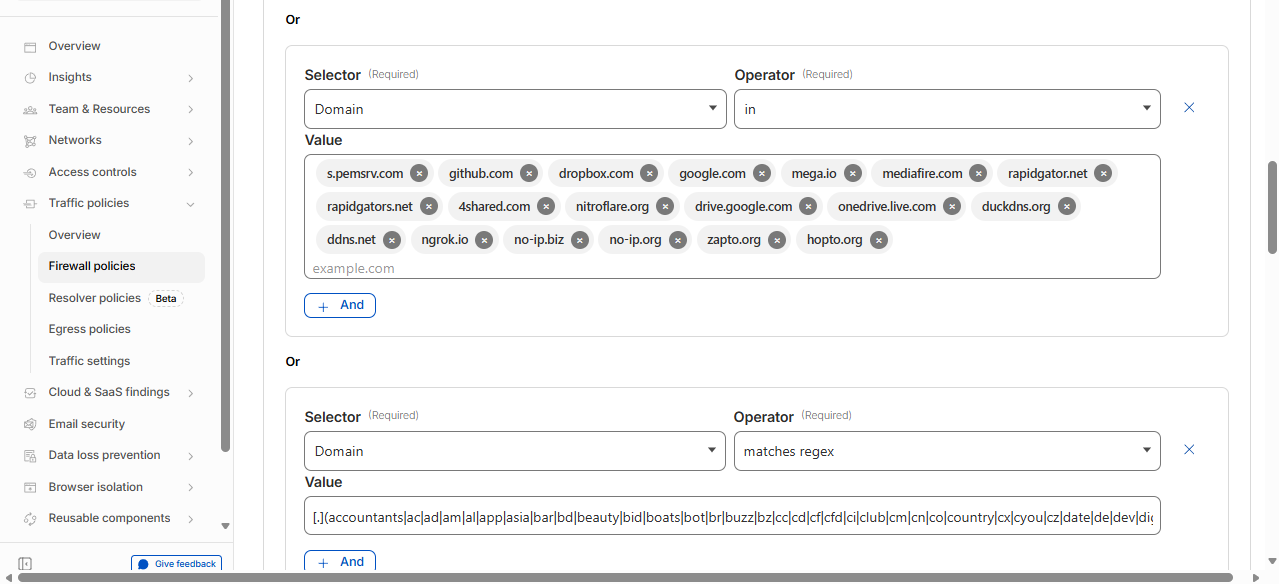Open Resolver policies Beta page
1279x584 pixels.
[95, 298]
